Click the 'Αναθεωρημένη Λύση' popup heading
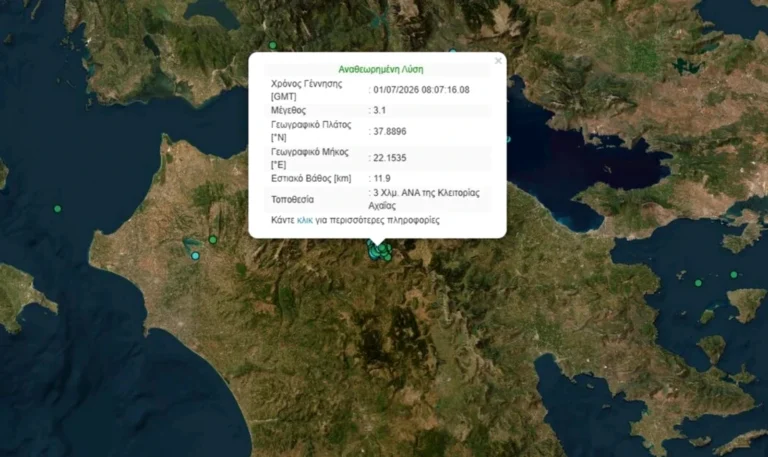 (381, 70)
